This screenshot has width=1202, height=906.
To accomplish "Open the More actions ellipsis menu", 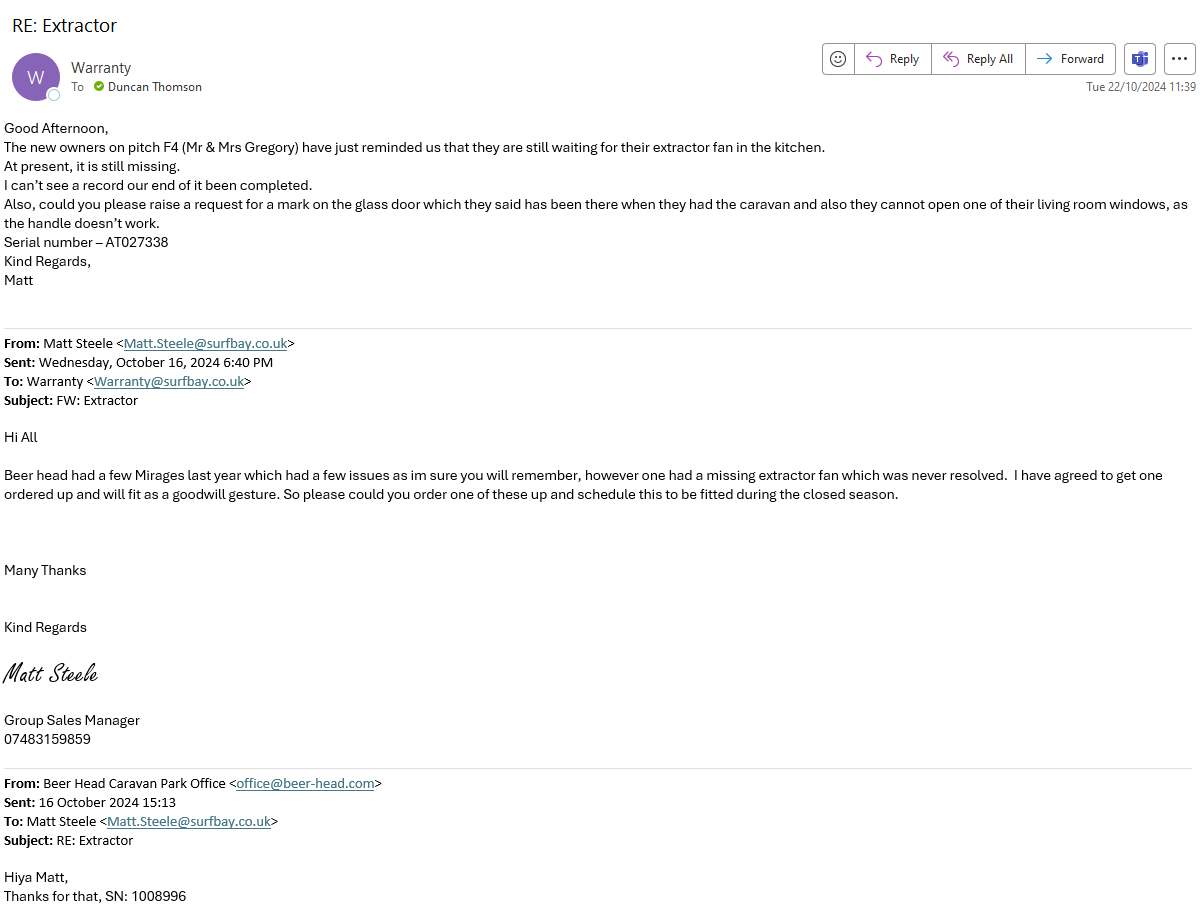I will [1180, 59].
